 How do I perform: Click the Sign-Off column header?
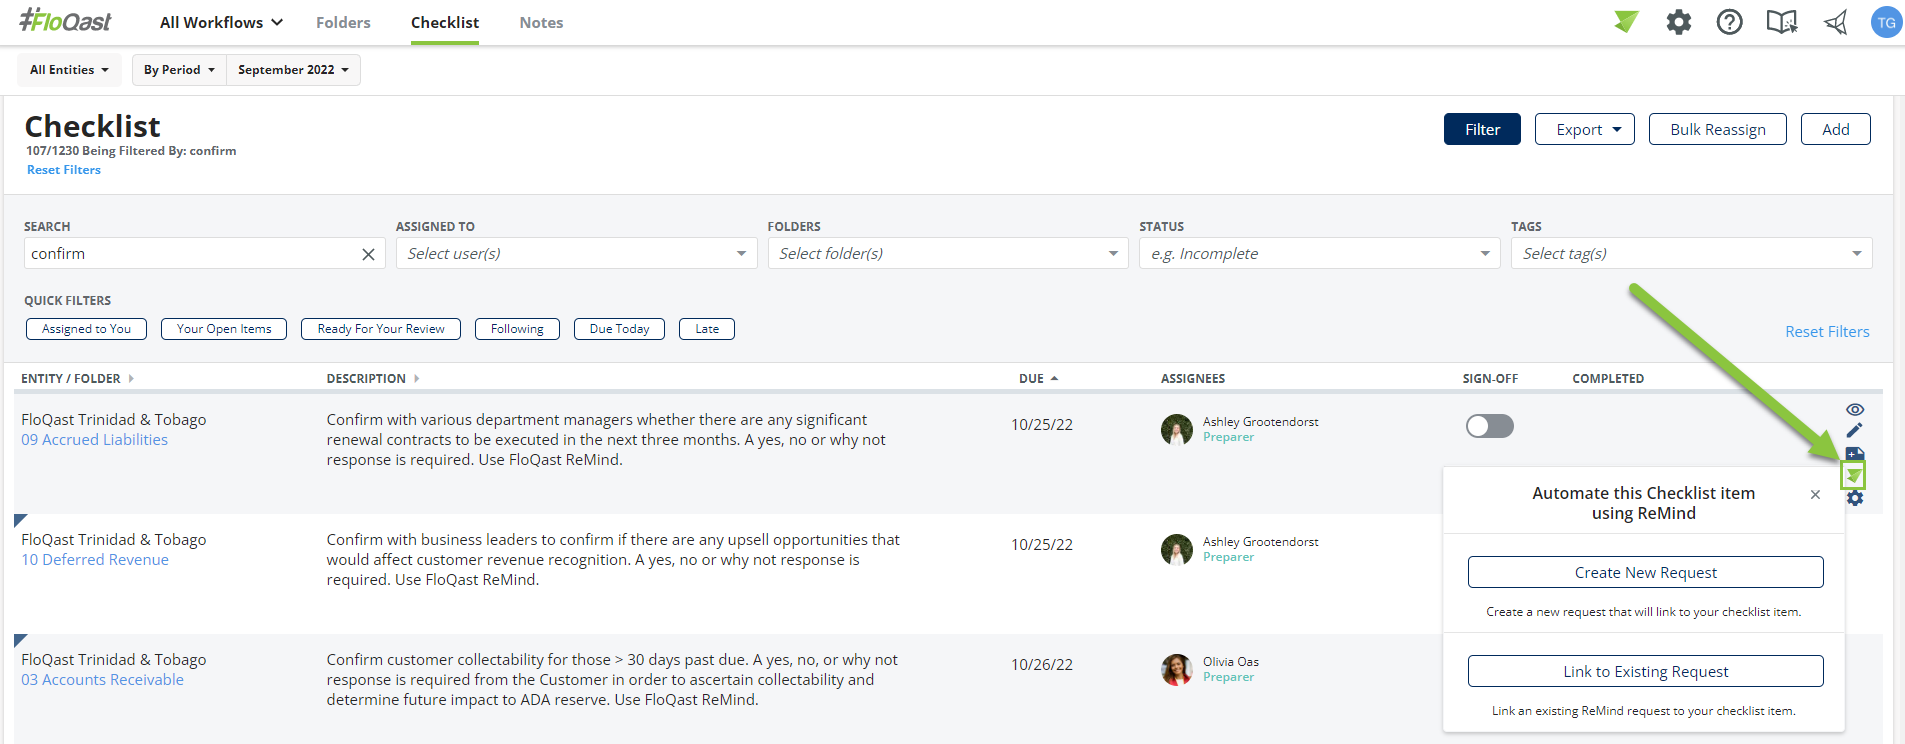pos(1490,379)
